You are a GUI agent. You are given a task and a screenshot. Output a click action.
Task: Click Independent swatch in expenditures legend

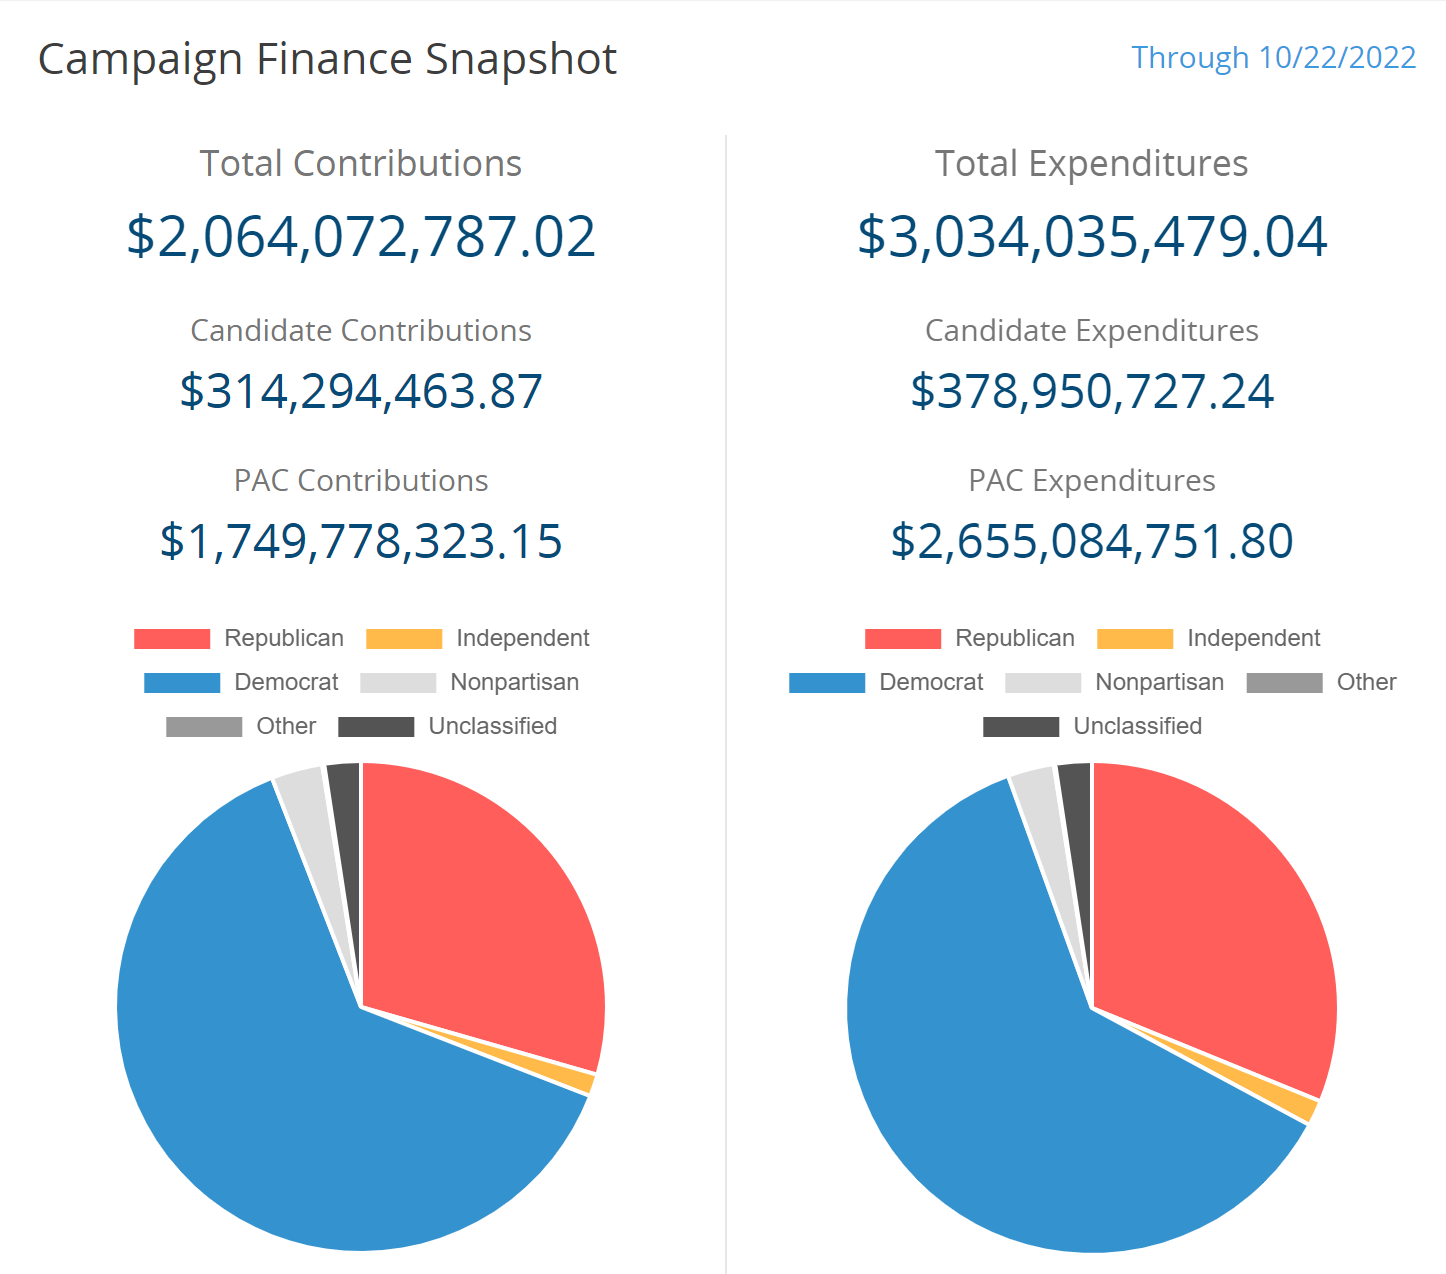tap(1135, 639)
